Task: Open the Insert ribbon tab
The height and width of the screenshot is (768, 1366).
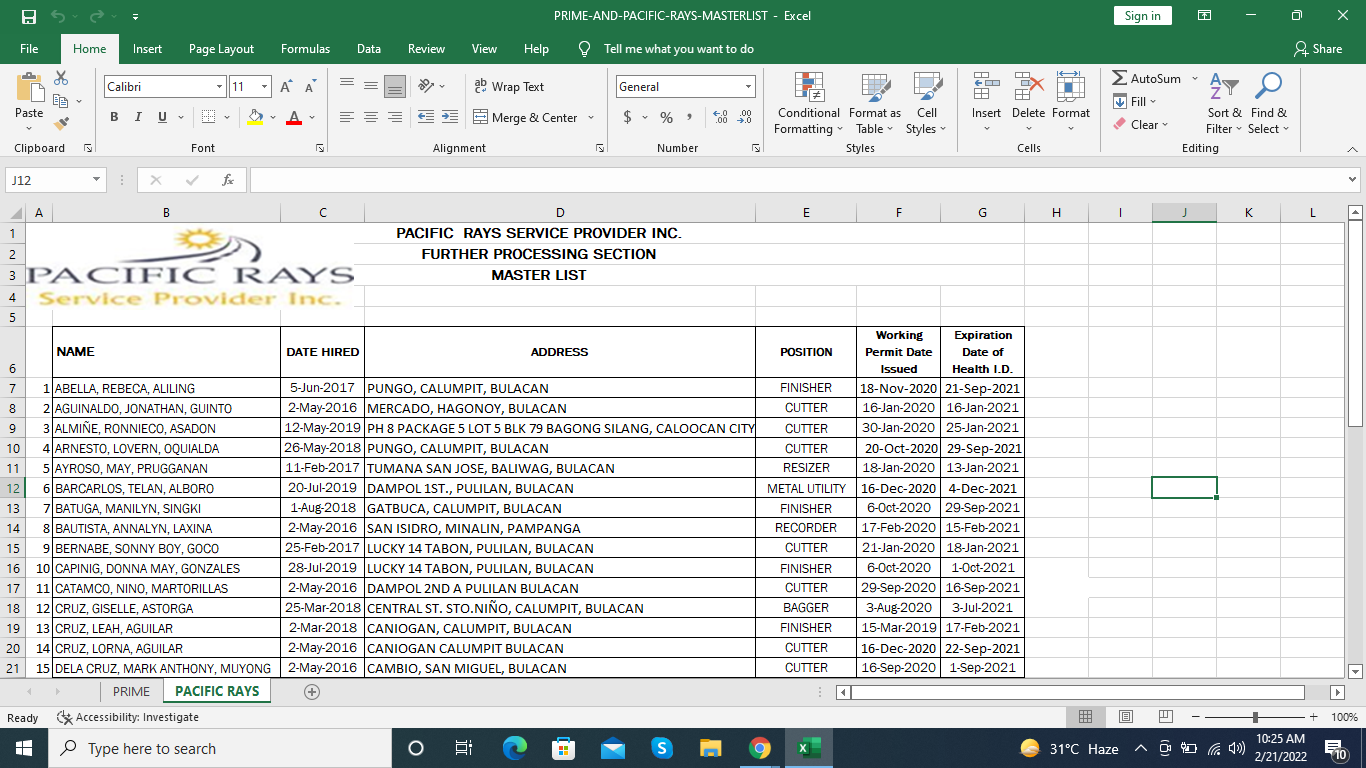Action: point(147,48)
